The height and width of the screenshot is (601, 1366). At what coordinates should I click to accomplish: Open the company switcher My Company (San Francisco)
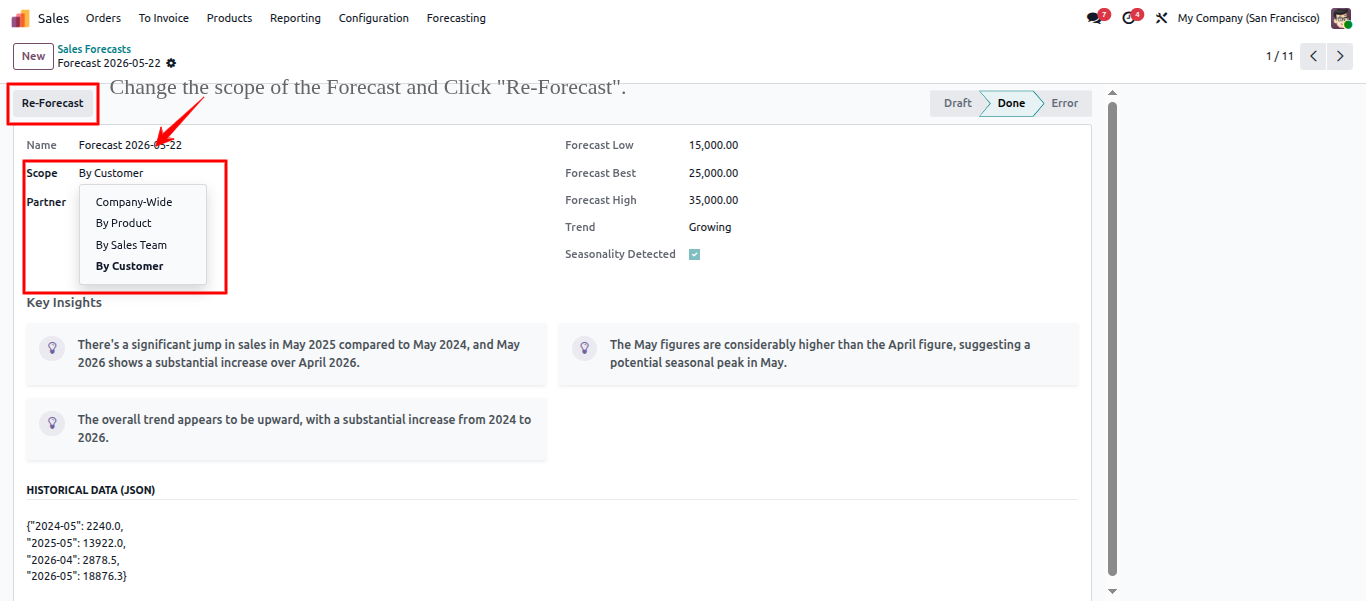[1248, 18]
